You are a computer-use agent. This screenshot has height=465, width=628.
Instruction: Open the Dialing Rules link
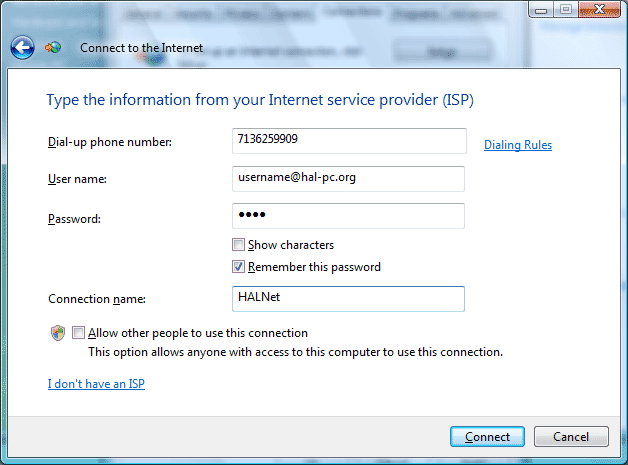click(517, 145)
